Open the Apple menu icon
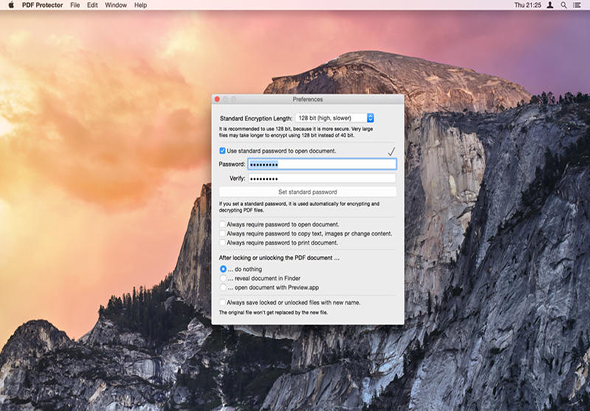The width and height of the screenshot is (590, 411). point(11,5)
